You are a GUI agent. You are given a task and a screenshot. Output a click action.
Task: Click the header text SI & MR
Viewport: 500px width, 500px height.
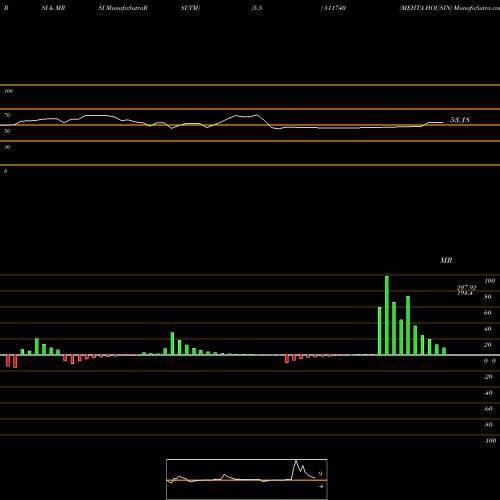pos(53,8)
